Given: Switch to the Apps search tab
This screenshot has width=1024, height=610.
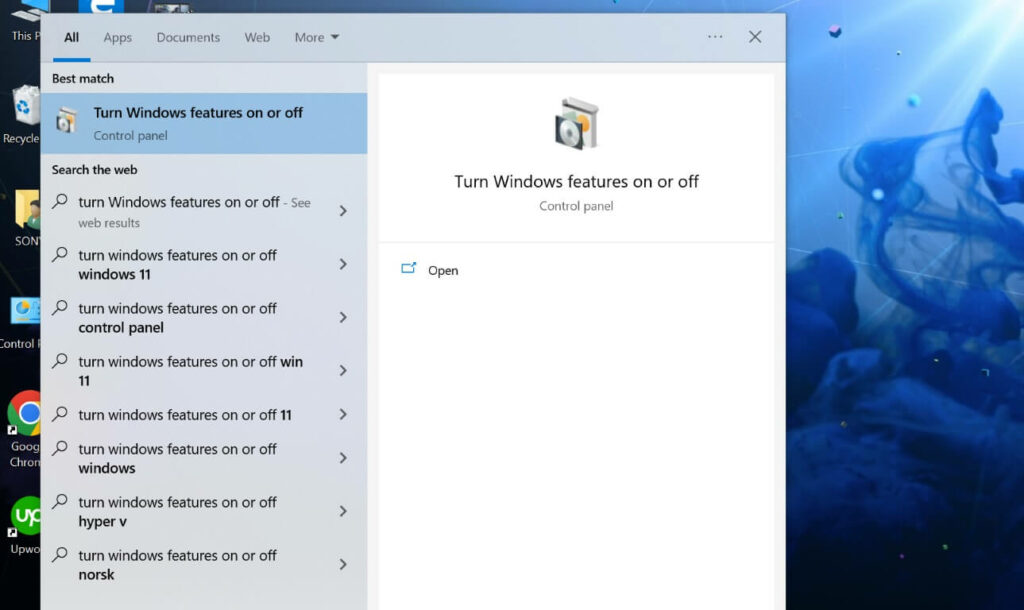Looking at the screenshot, I should (118, 38).
